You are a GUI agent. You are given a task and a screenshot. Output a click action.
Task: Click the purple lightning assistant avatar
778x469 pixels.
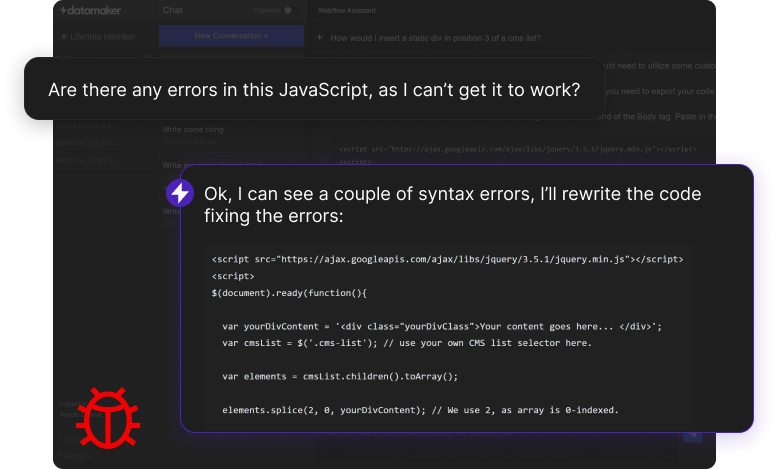(180, 194)
